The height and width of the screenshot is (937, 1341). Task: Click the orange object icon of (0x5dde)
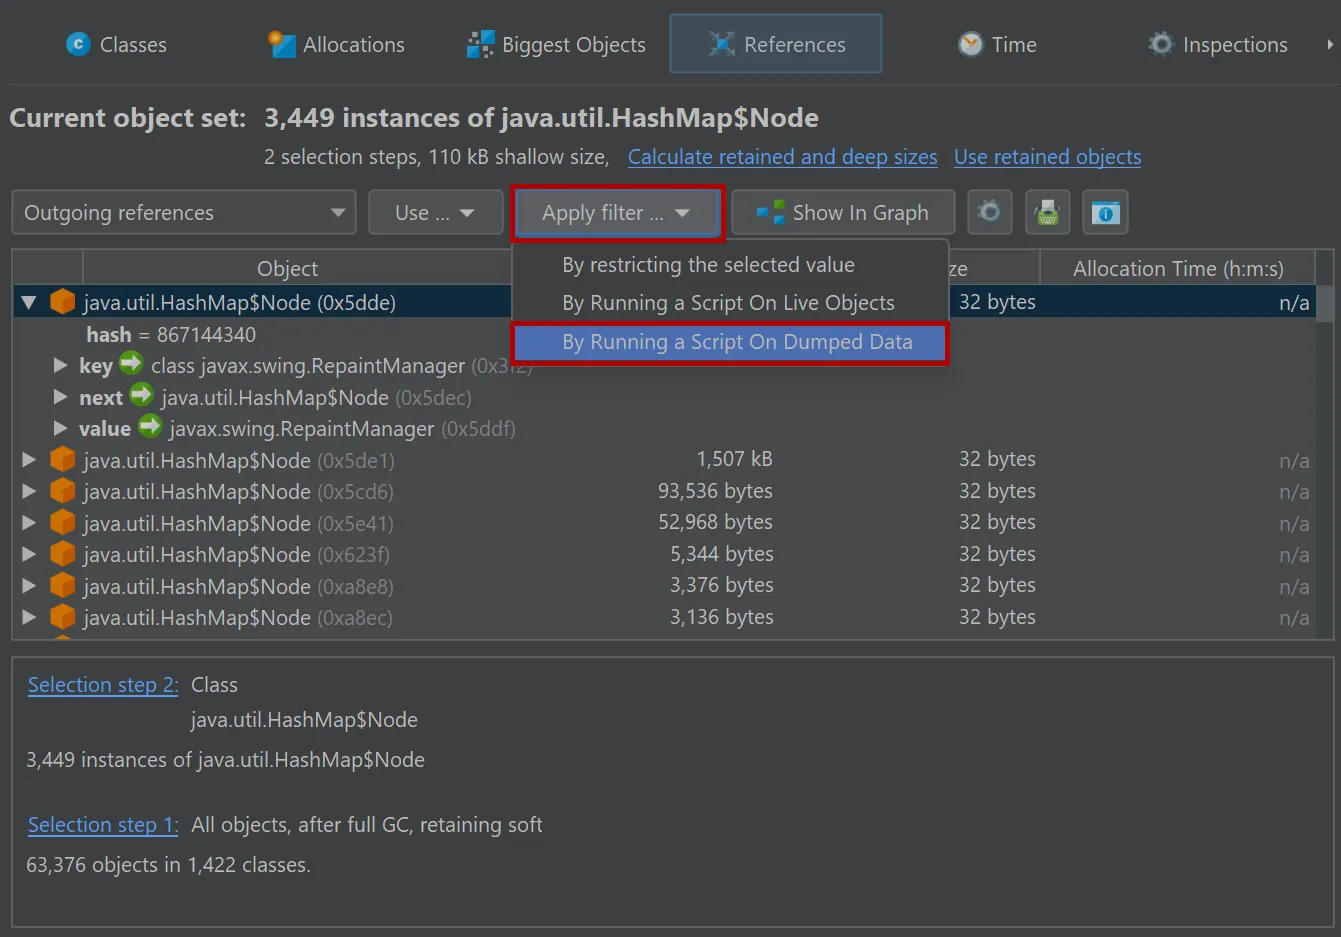click(63, 301)
